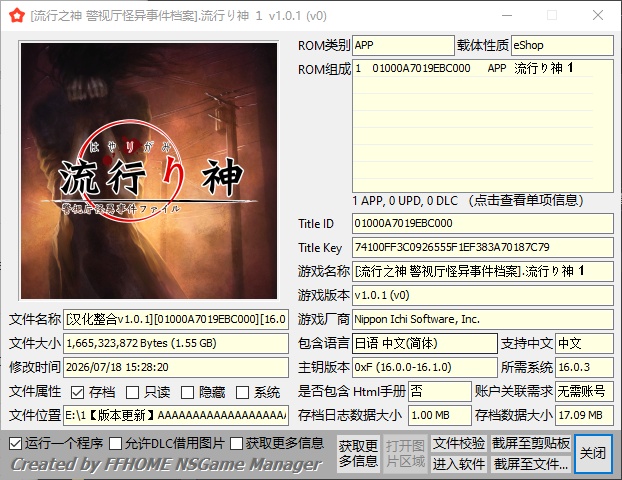The height and width of the screenshot is (480, 622).
Task: Select the ROM row 01000A7019EBC000 in the list
Action: 472,68
